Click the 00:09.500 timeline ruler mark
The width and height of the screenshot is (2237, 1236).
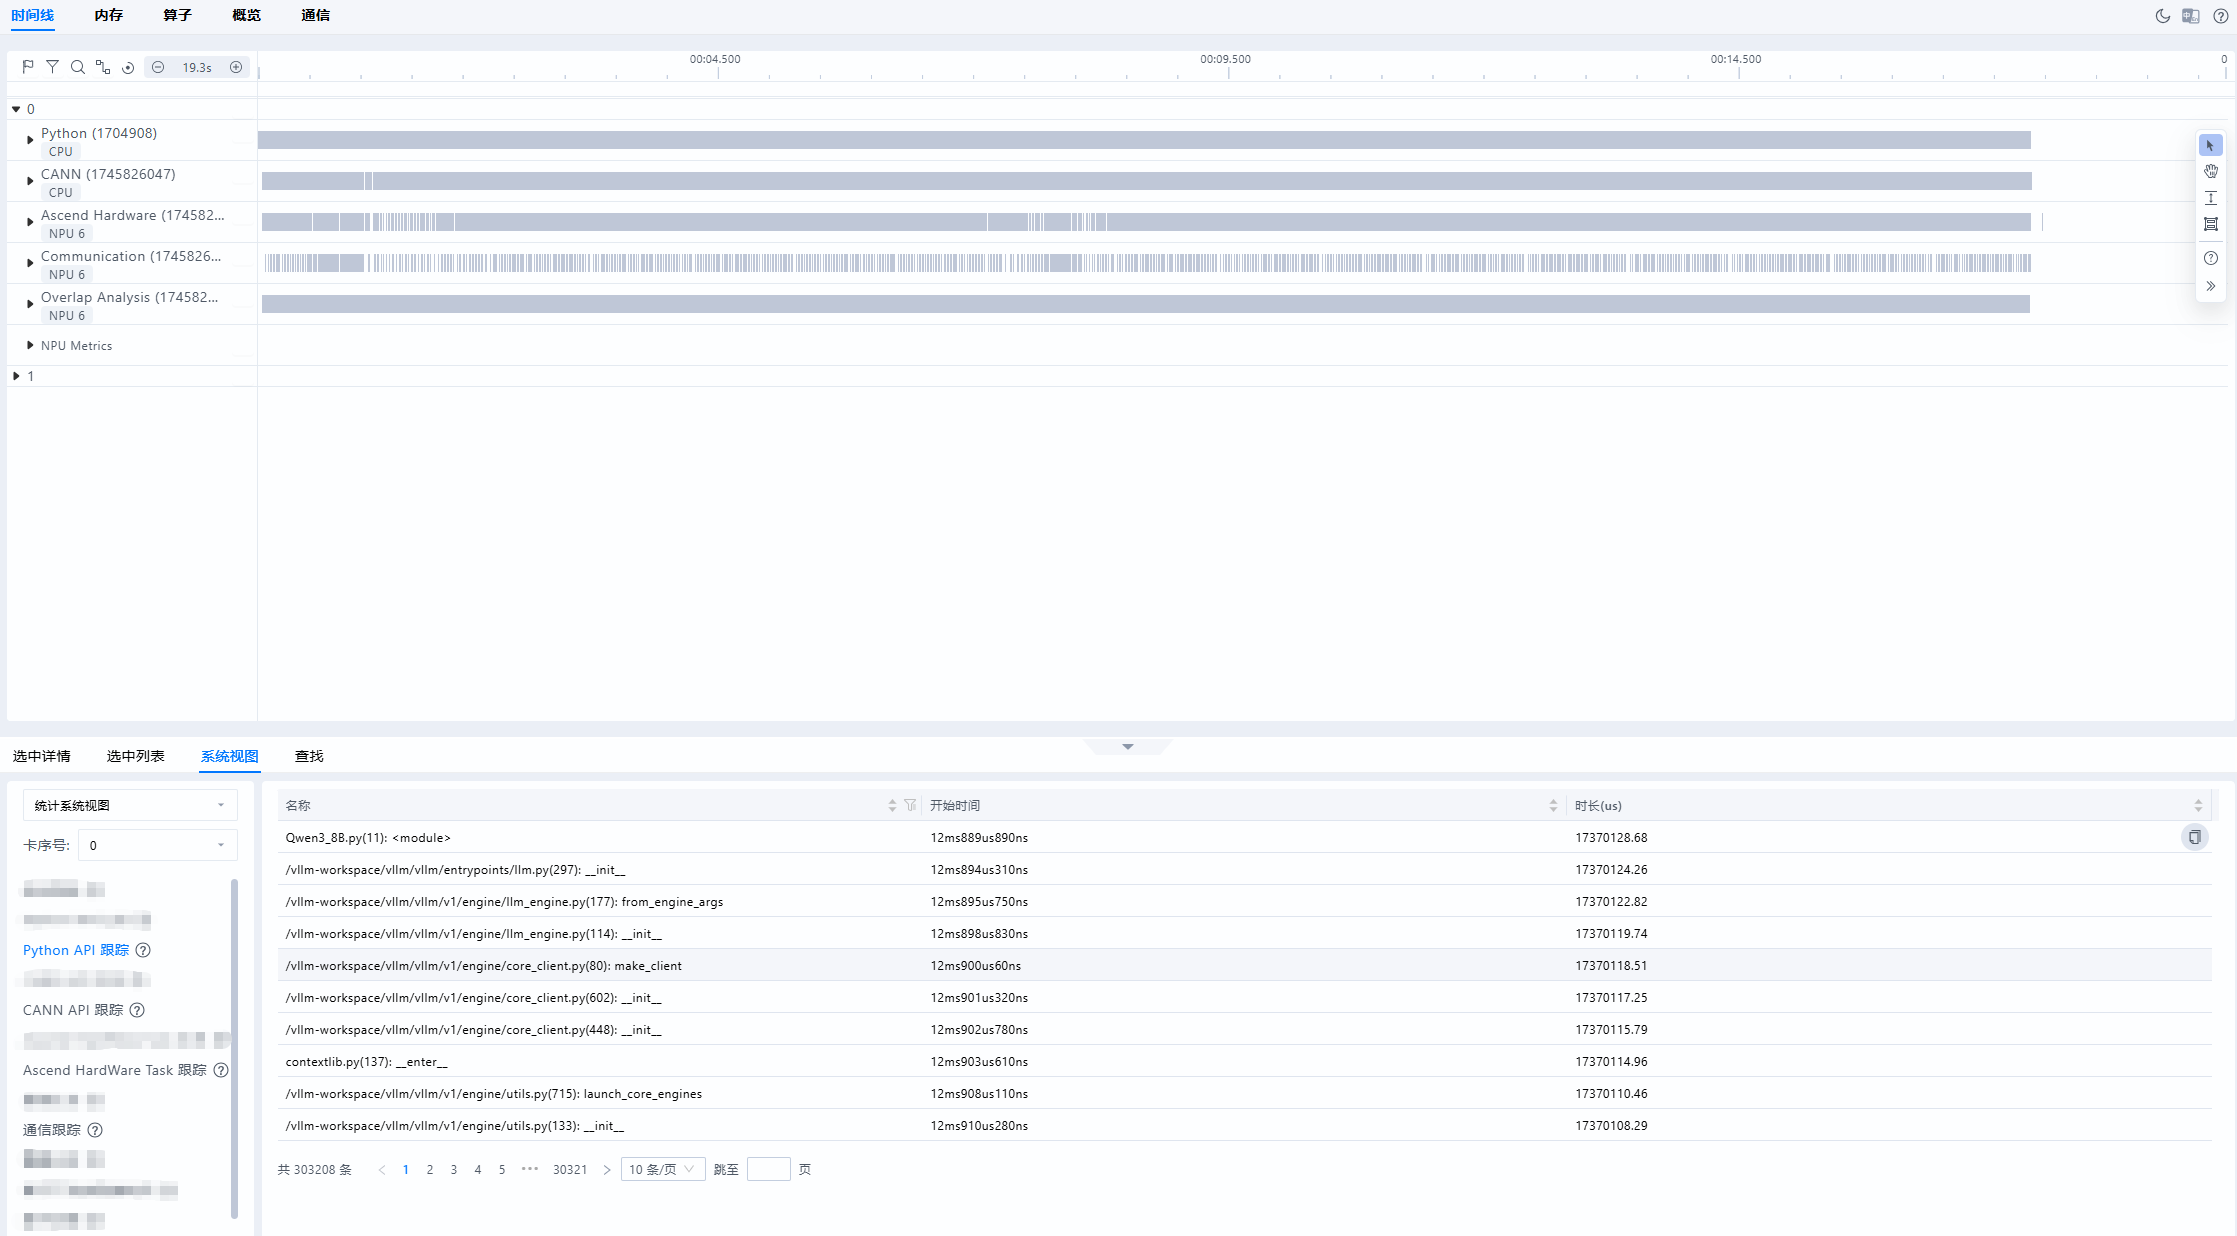1226,59
